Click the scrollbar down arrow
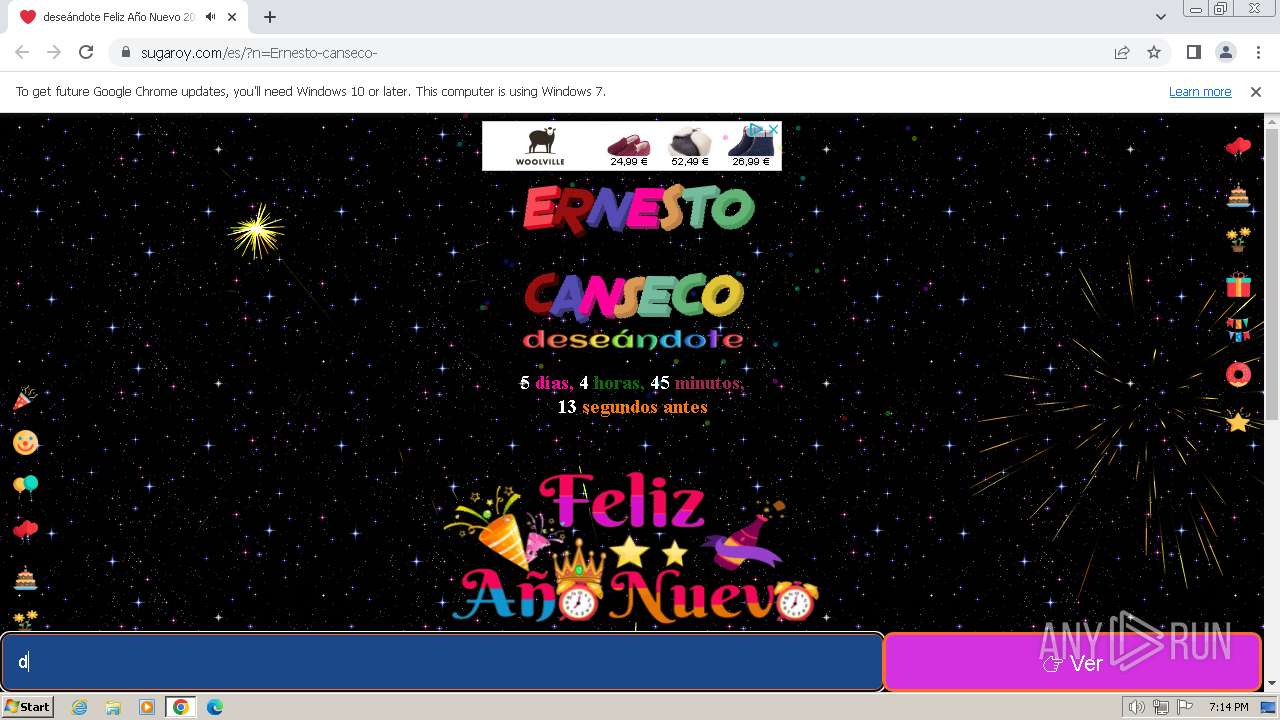The height and width of the screenshot is (720, 1280). pyautogui.click(x=1272, y=684)
